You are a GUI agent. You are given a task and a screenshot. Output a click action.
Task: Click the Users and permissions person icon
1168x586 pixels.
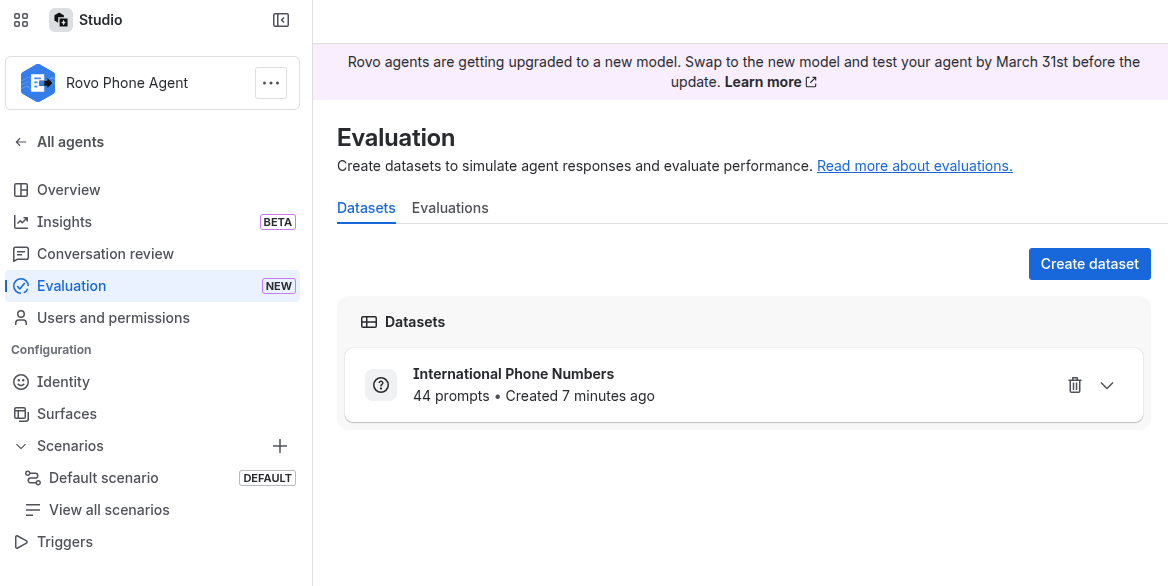point(21,318)
